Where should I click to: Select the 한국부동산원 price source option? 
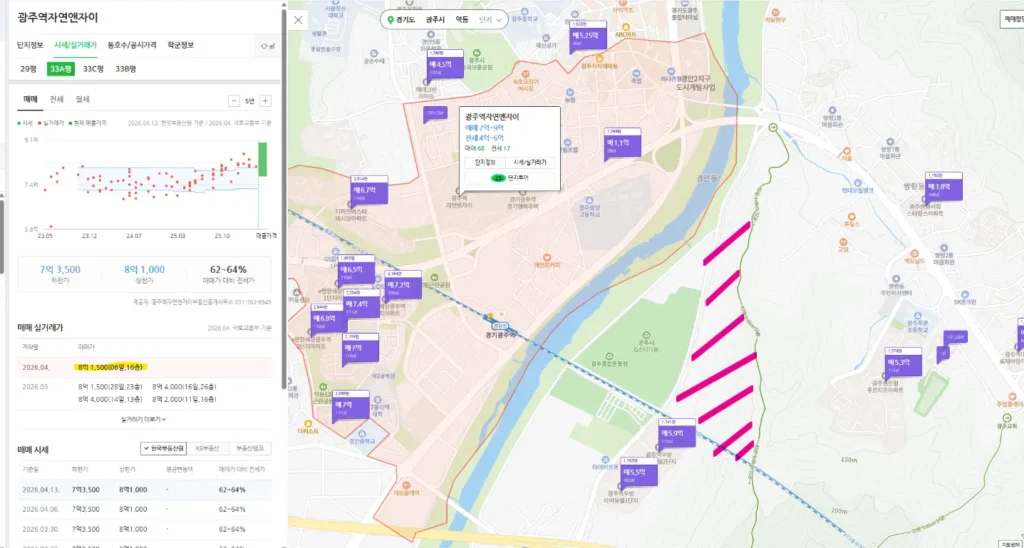[x=165, y=449]
